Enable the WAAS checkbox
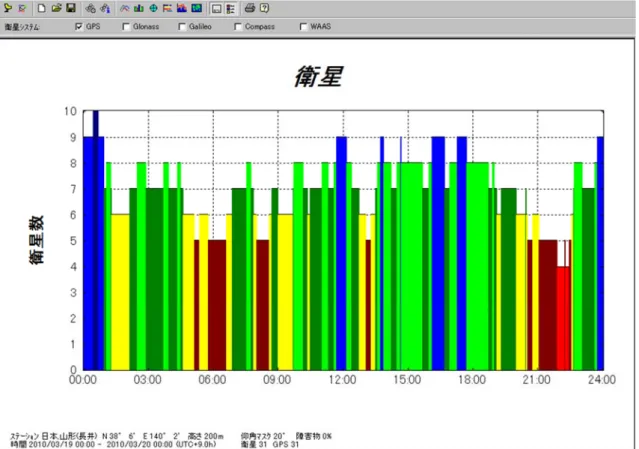The image size is (639, 449). 303,26
